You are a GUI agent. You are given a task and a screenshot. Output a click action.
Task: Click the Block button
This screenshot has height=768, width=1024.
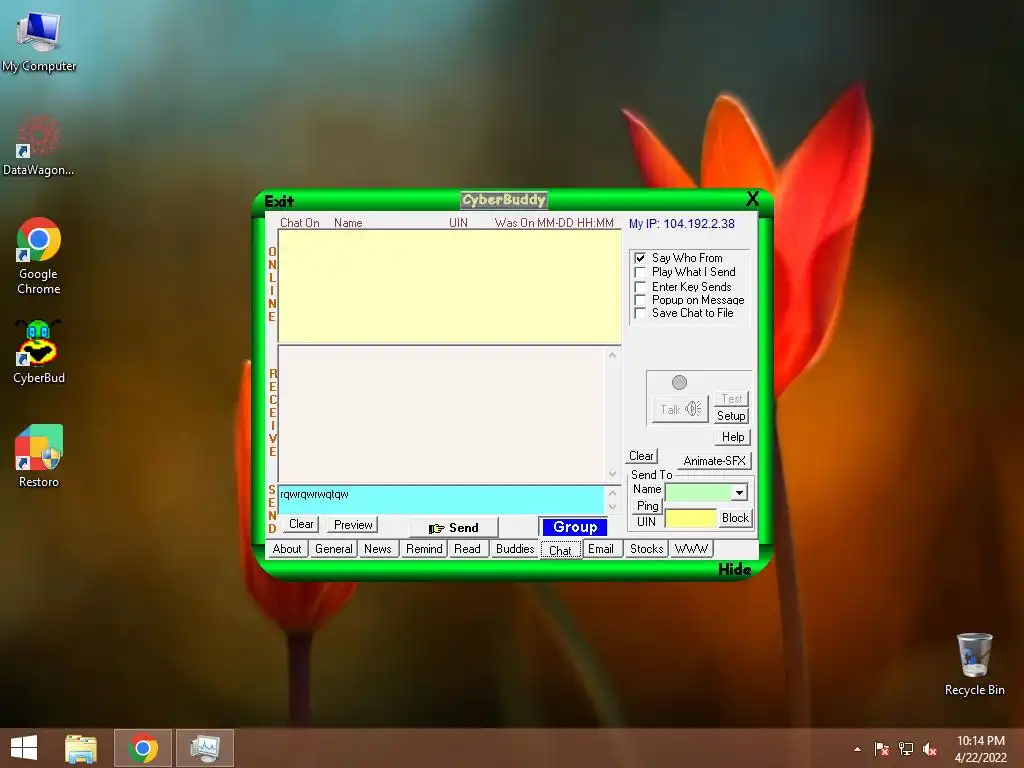[x=735, y=518]
